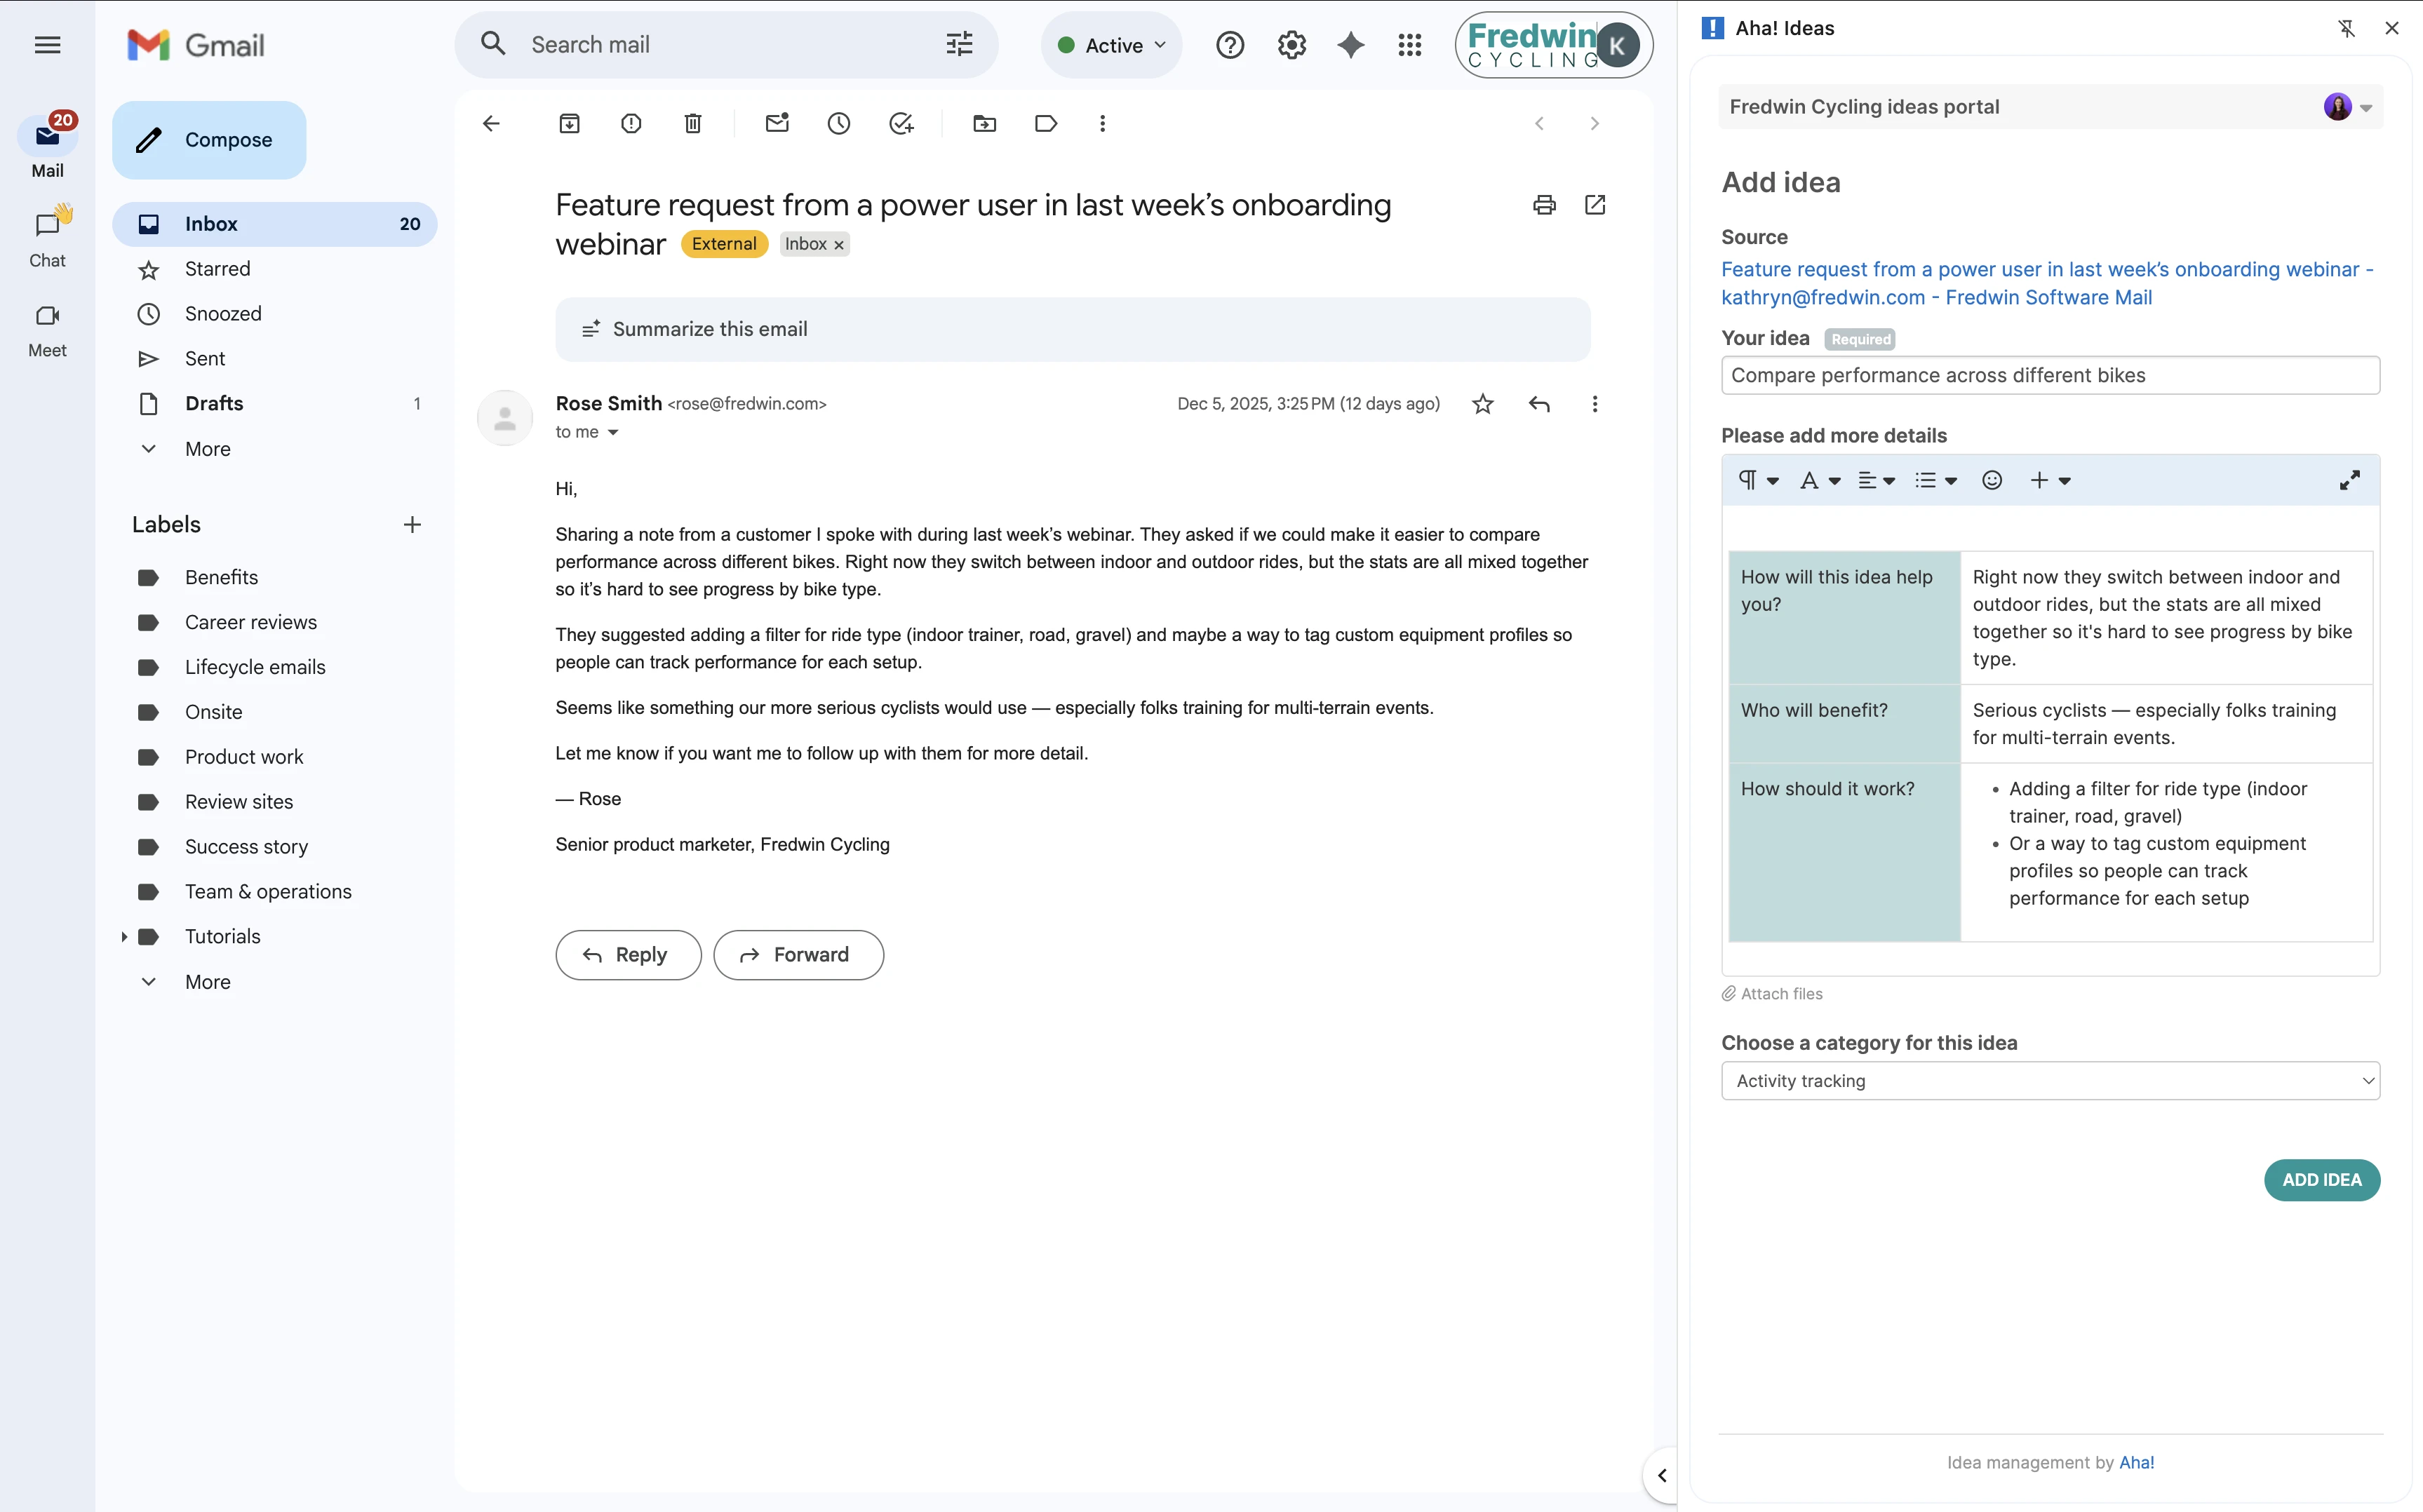
Task: Add email to Tasks
Action: click(901, 124)
